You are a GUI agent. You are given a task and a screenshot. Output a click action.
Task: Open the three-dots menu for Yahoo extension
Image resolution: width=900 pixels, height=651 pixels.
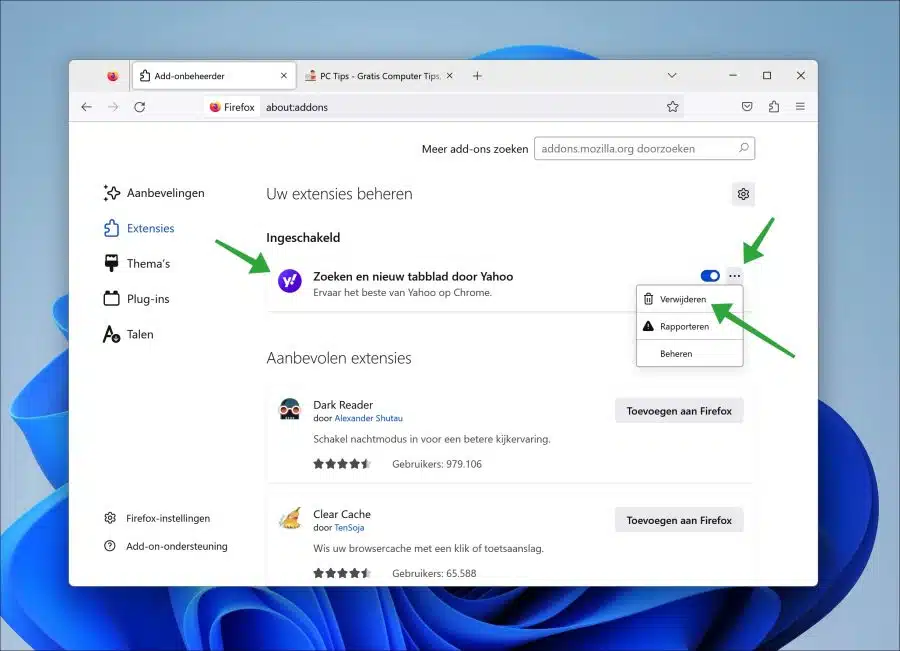[735, 276]
